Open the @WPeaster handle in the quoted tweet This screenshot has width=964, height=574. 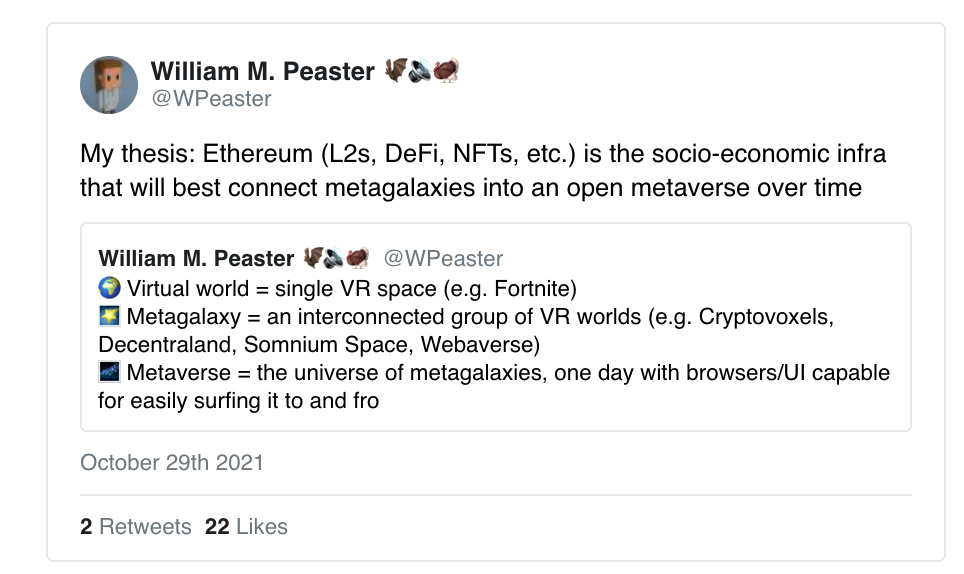(443, 258)
